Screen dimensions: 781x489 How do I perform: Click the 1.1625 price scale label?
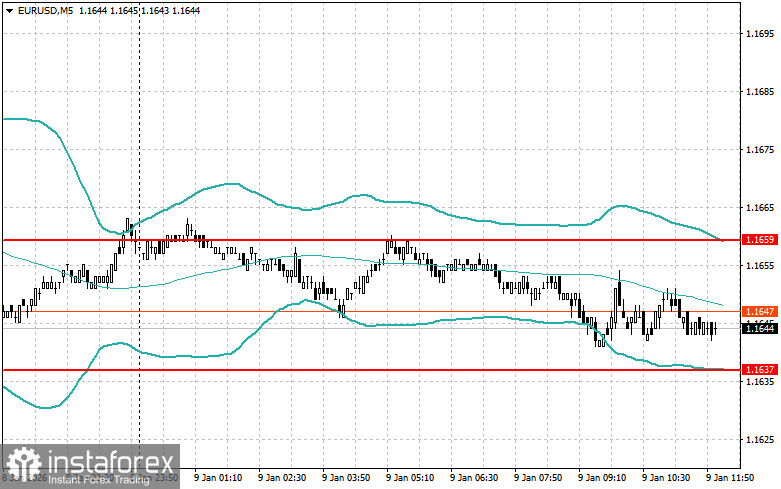759,439
